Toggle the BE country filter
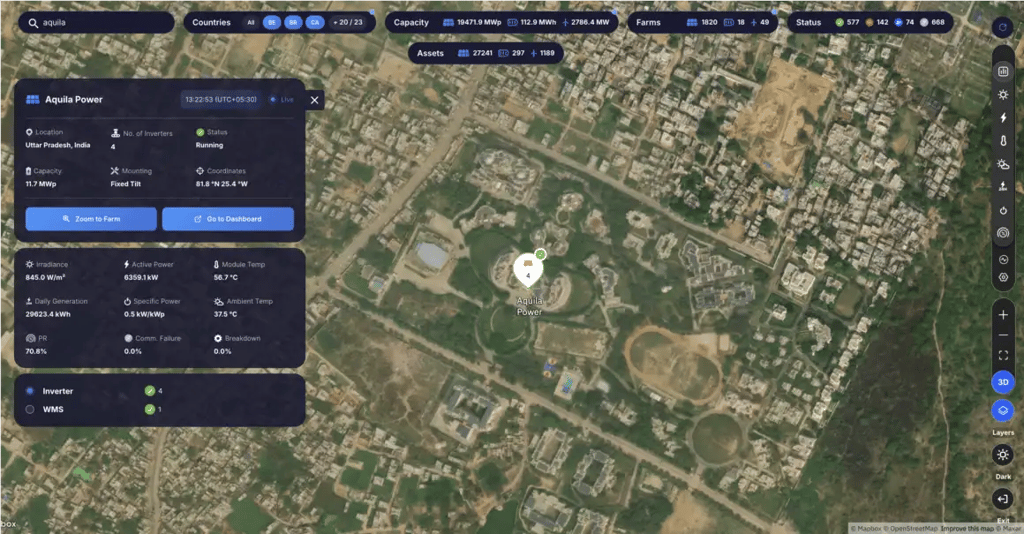This screenshot has width=1024, height=534. [x=272, y=22]
